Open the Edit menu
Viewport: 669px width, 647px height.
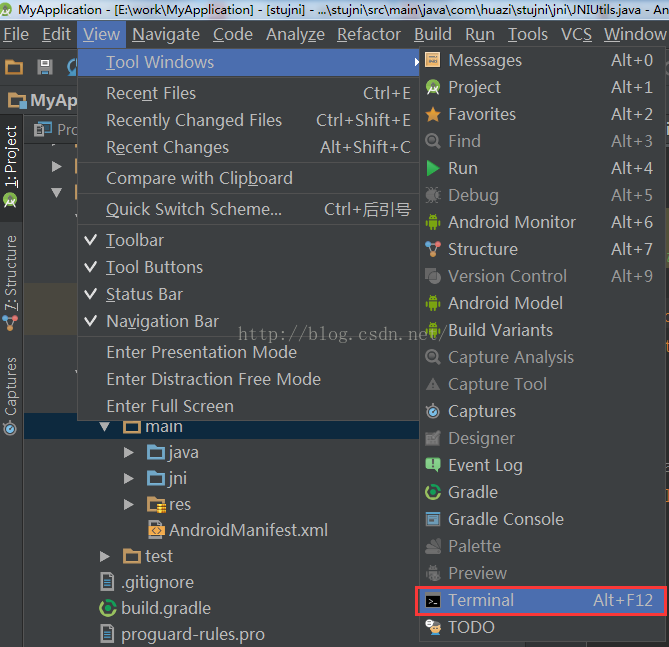56,34
